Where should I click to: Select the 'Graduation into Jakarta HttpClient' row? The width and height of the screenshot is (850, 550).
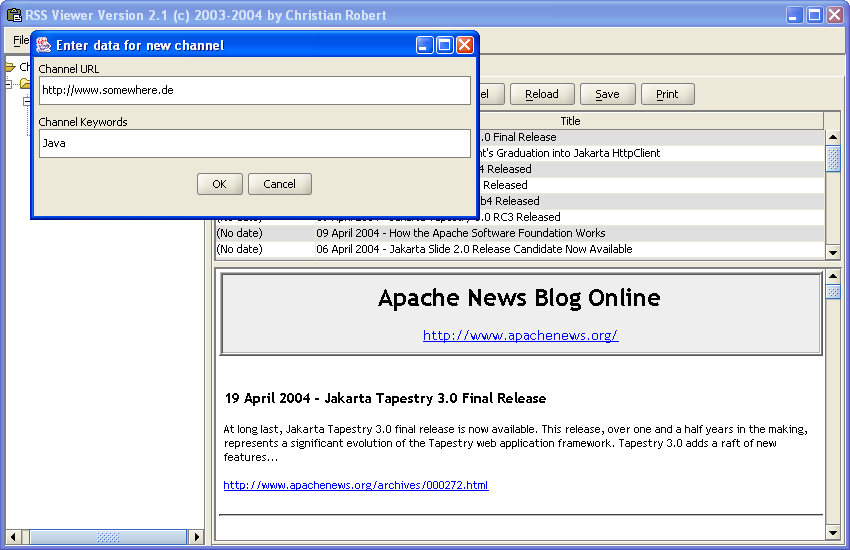[x=651, y=153]
